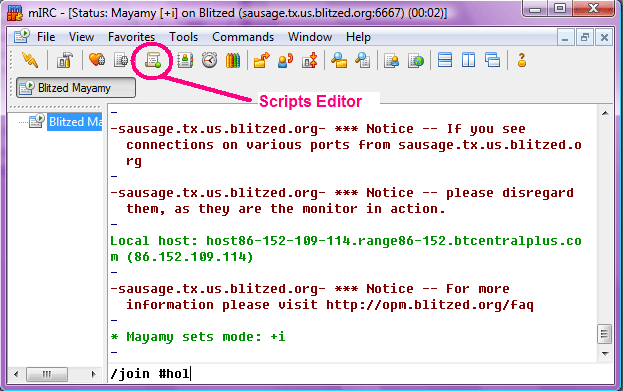This screenshot has width=623, height=391.
Task: Open Favorites via the heart icon
Action: click(x=97, y=60)
